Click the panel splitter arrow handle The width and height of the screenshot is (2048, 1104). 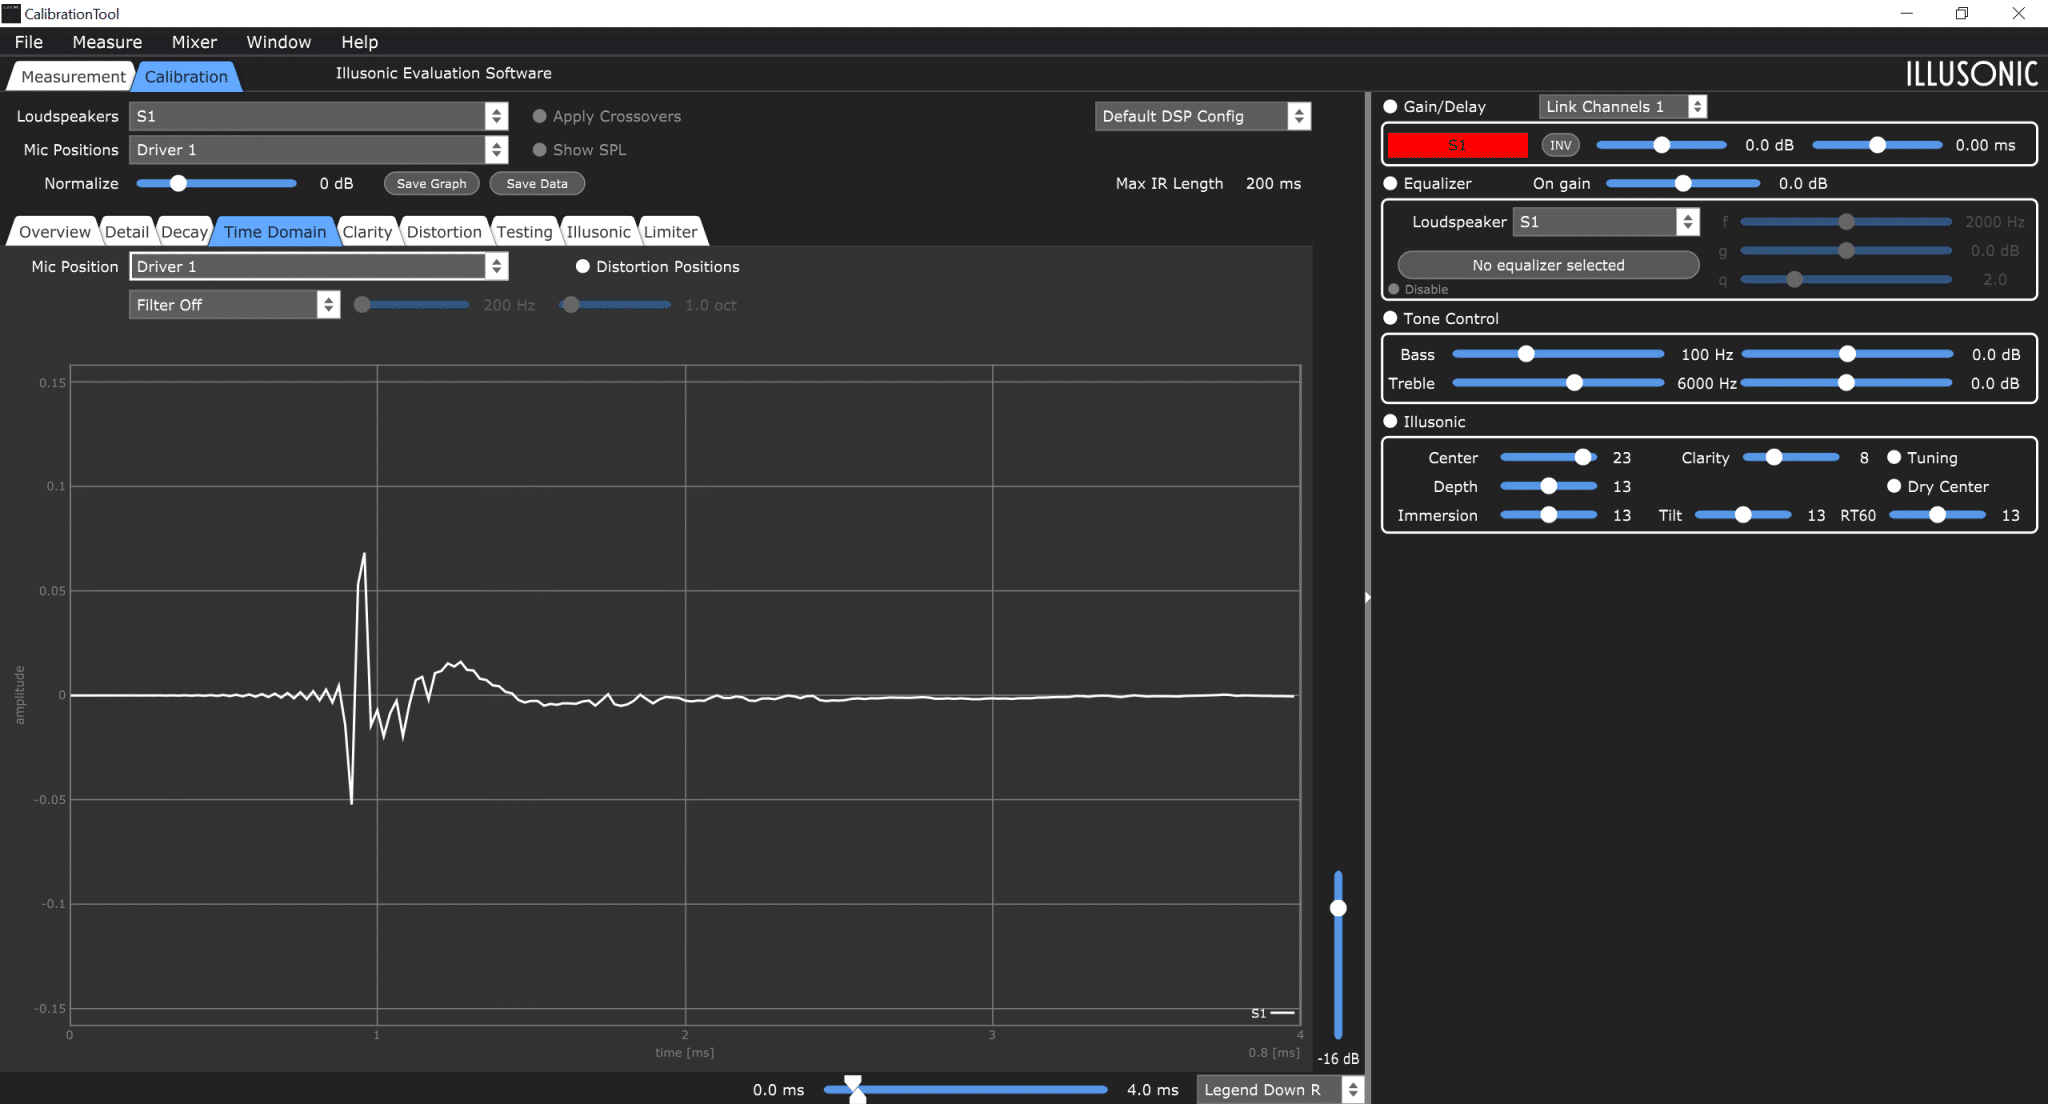click(1367, 597)
